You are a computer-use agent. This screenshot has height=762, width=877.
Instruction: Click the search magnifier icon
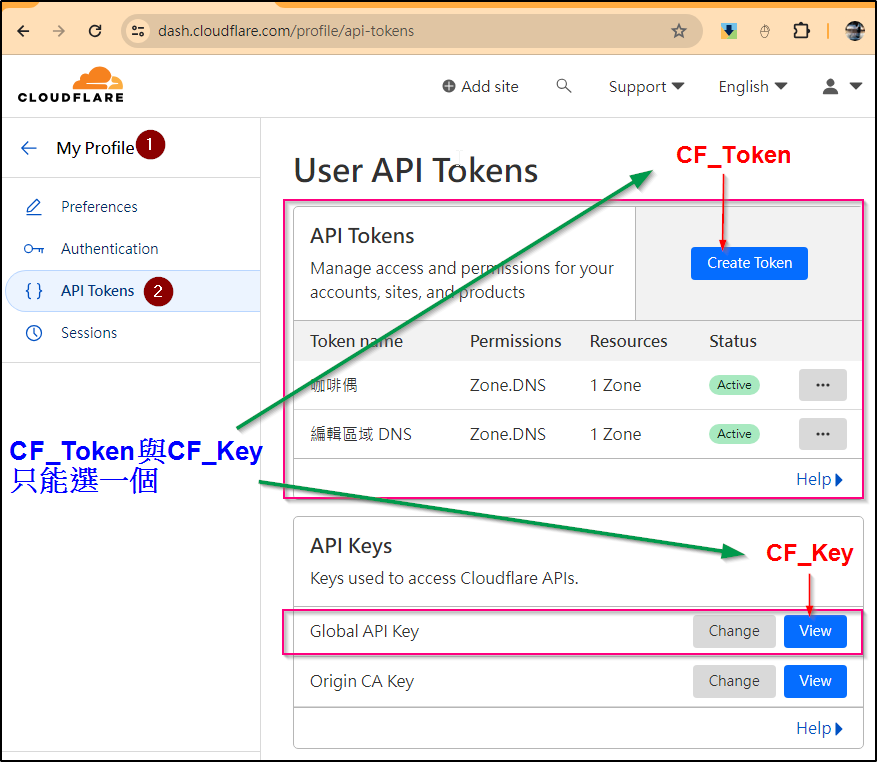[x=564, y=86]
